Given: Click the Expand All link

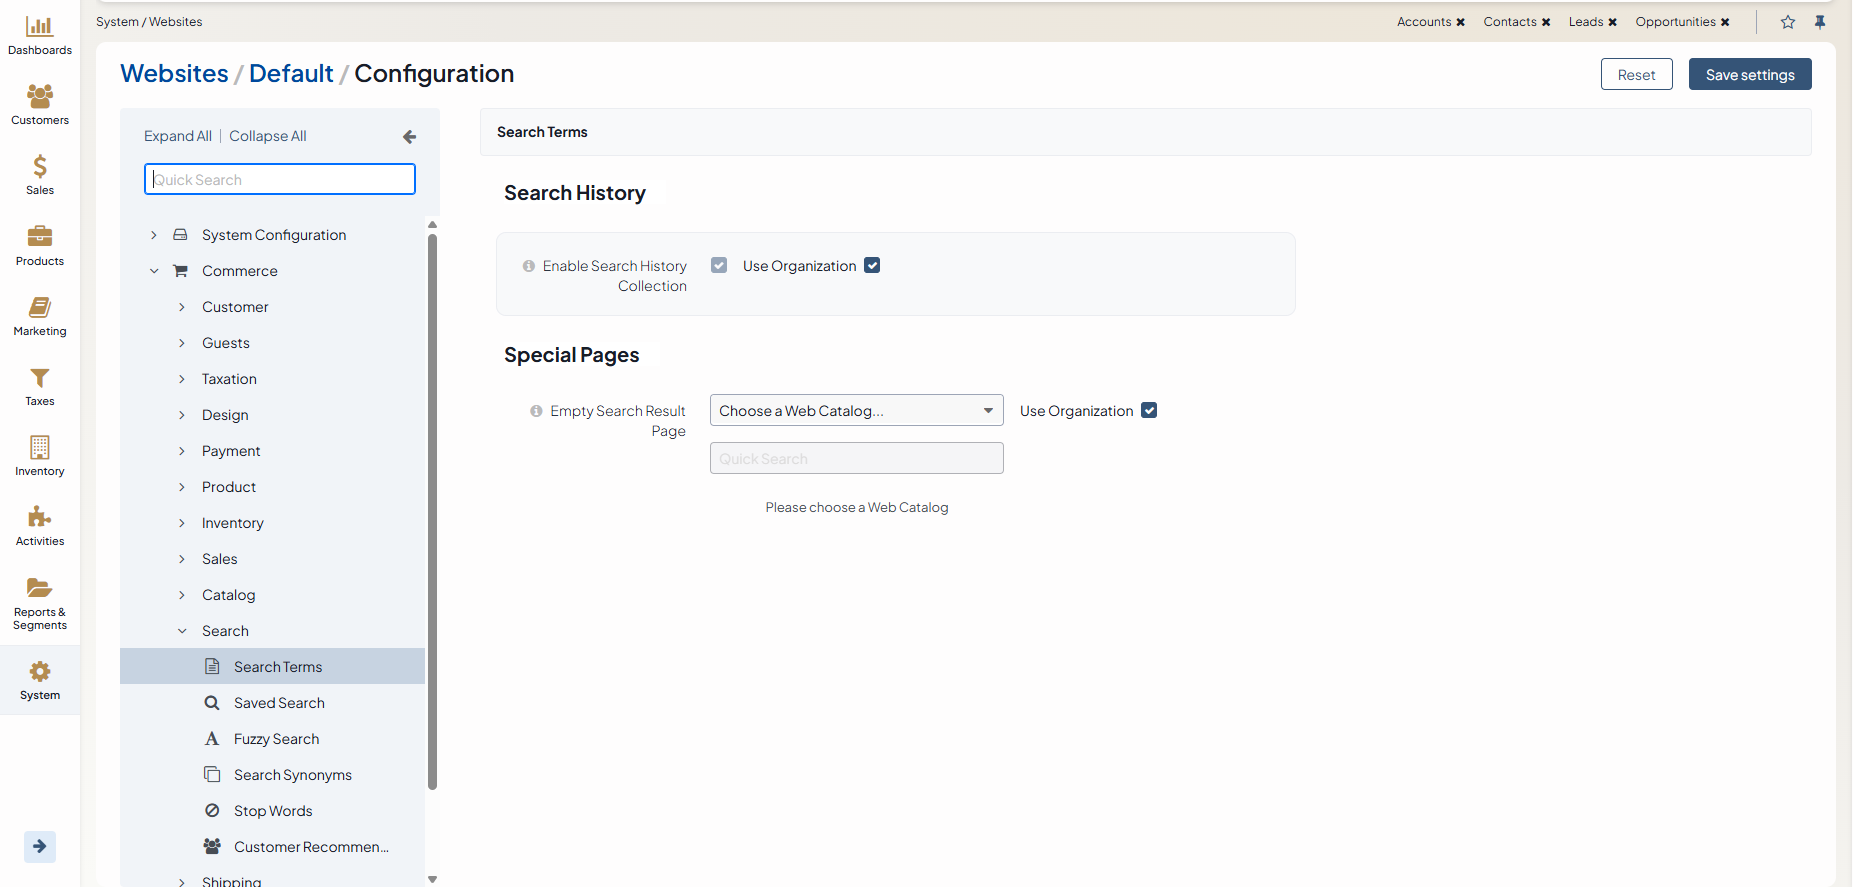Looking at the screenshot, I should tap(177, 136).
